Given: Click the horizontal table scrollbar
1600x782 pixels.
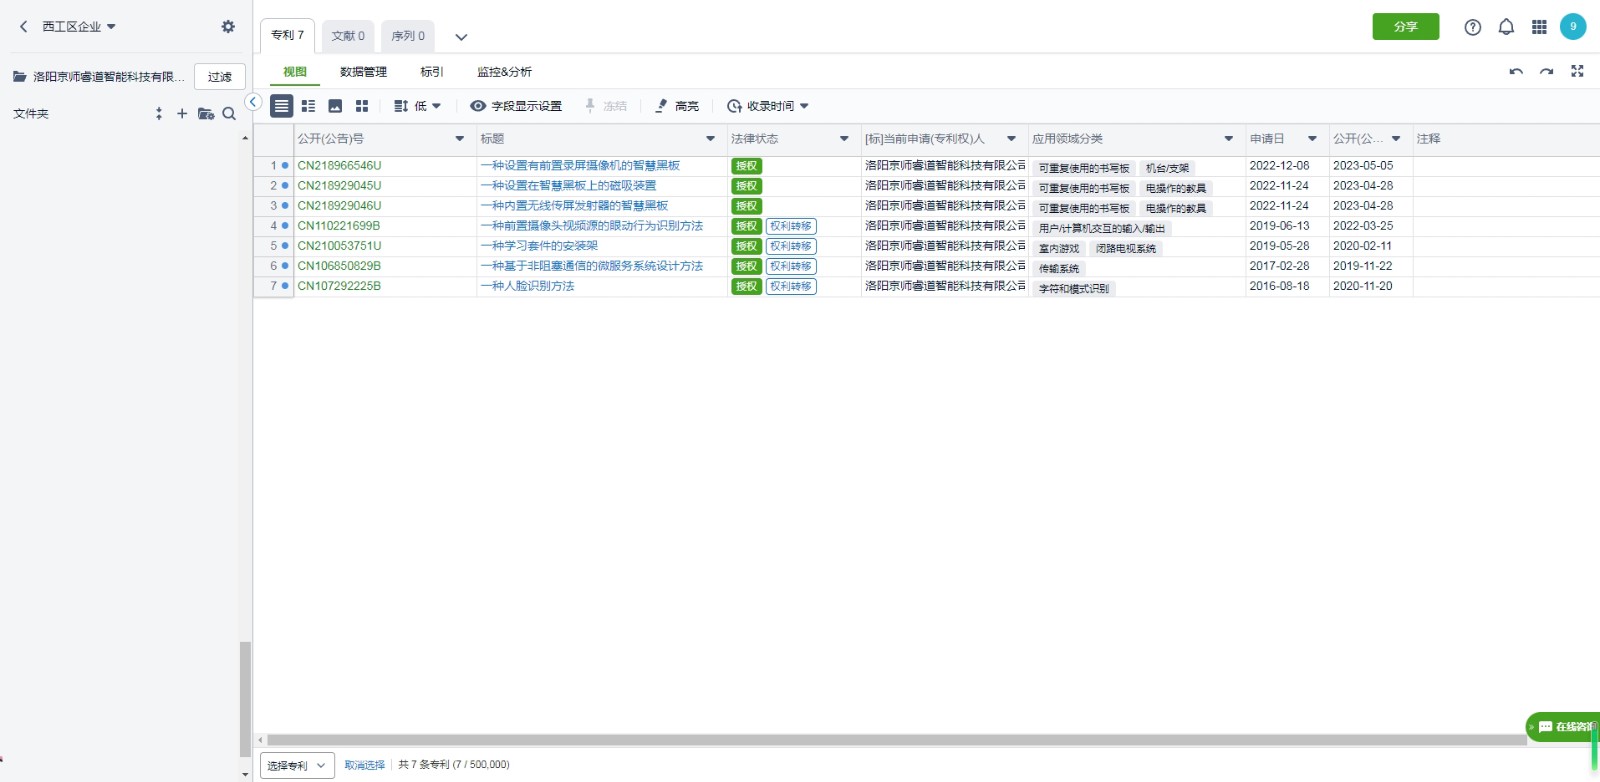Looking at the screenshot, I should point(896,740).
